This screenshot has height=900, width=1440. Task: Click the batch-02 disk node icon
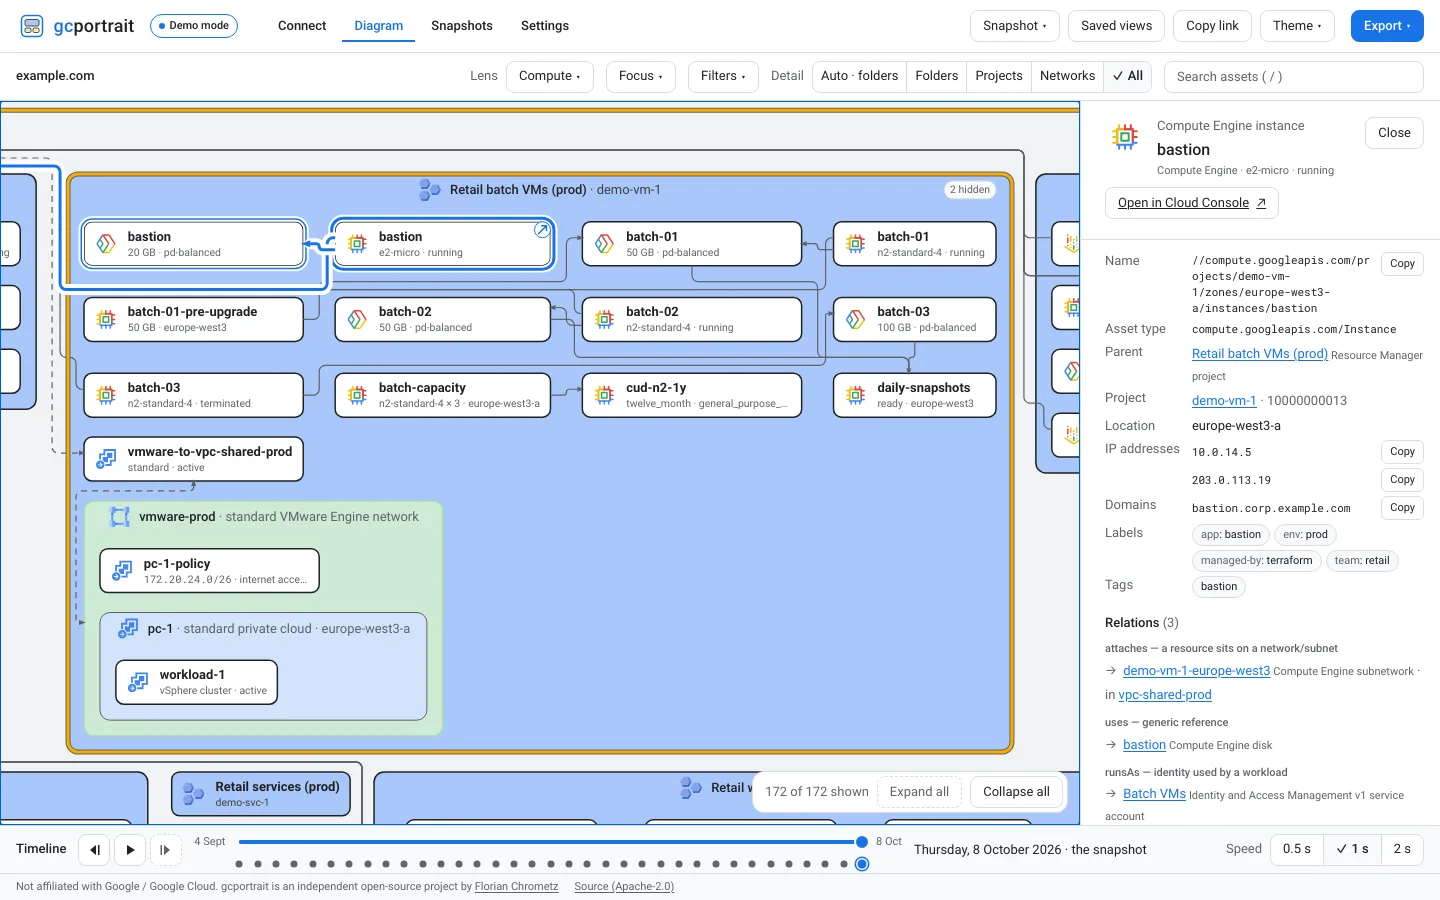(357, 319)
